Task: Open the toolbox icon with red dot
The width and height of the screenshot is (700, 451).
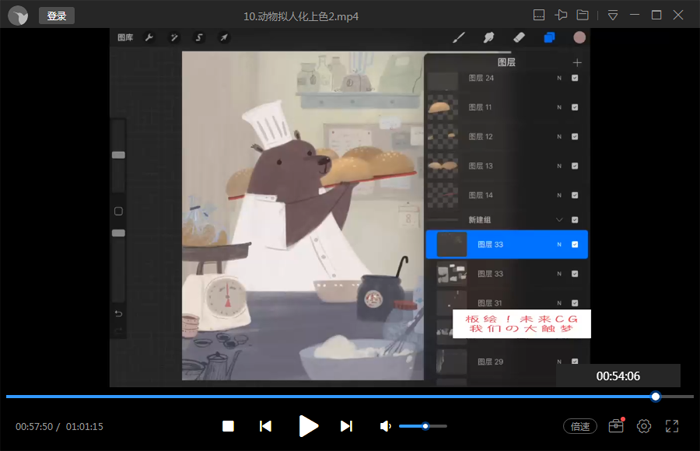Action: 616,426
